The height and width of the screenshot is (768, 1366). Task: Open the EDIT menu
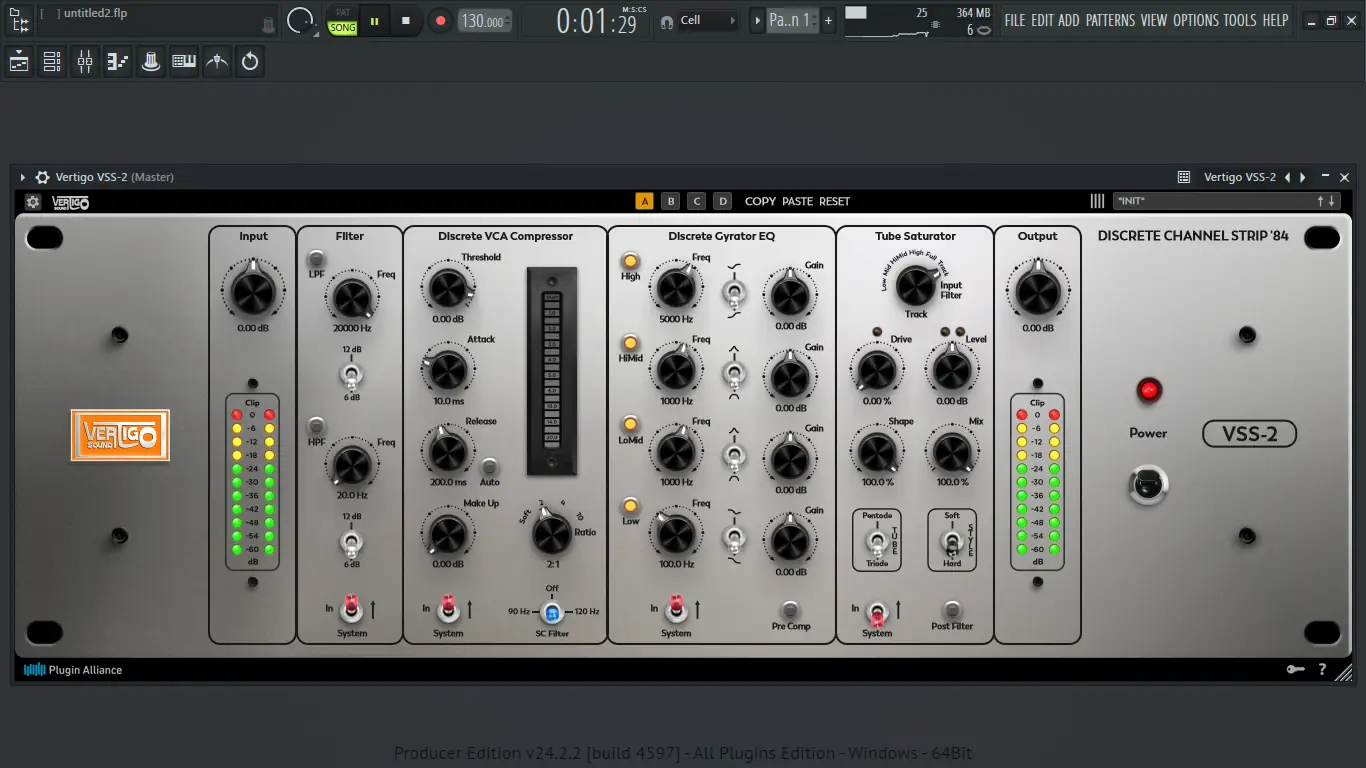pyautogui.click(x=1042, y=20)
